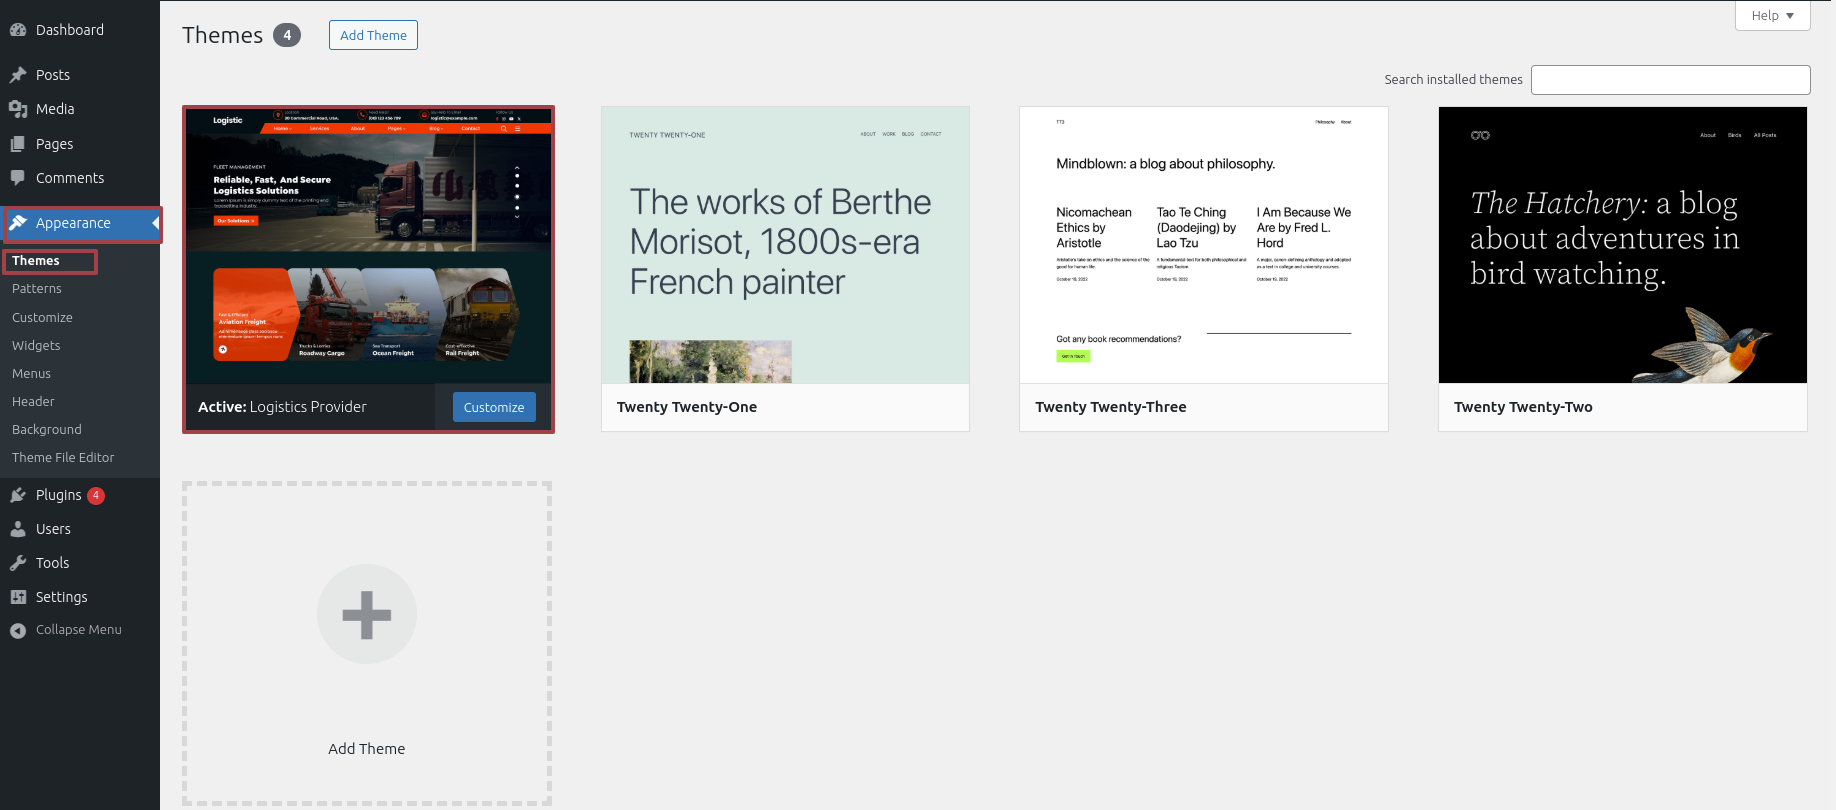Open the Pages menu
Image resolution: width=1836 pixels, height=810 pixels.
coord(80,144)
